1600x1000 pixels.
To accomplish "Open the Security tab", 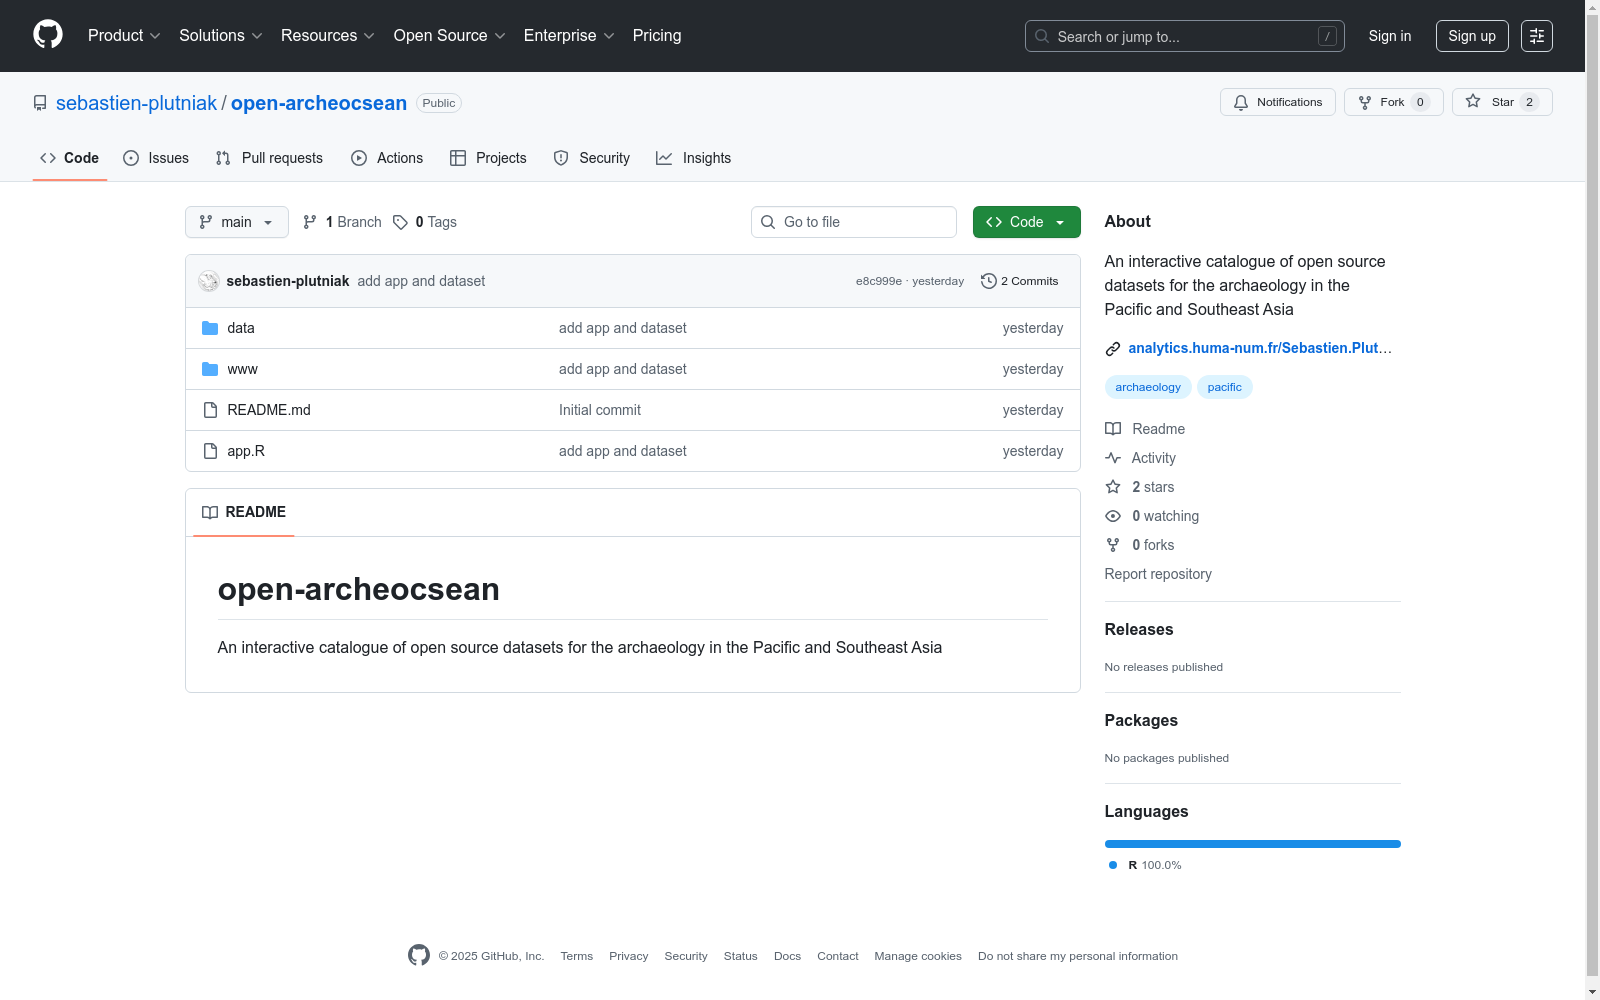I will pos(592,158).
